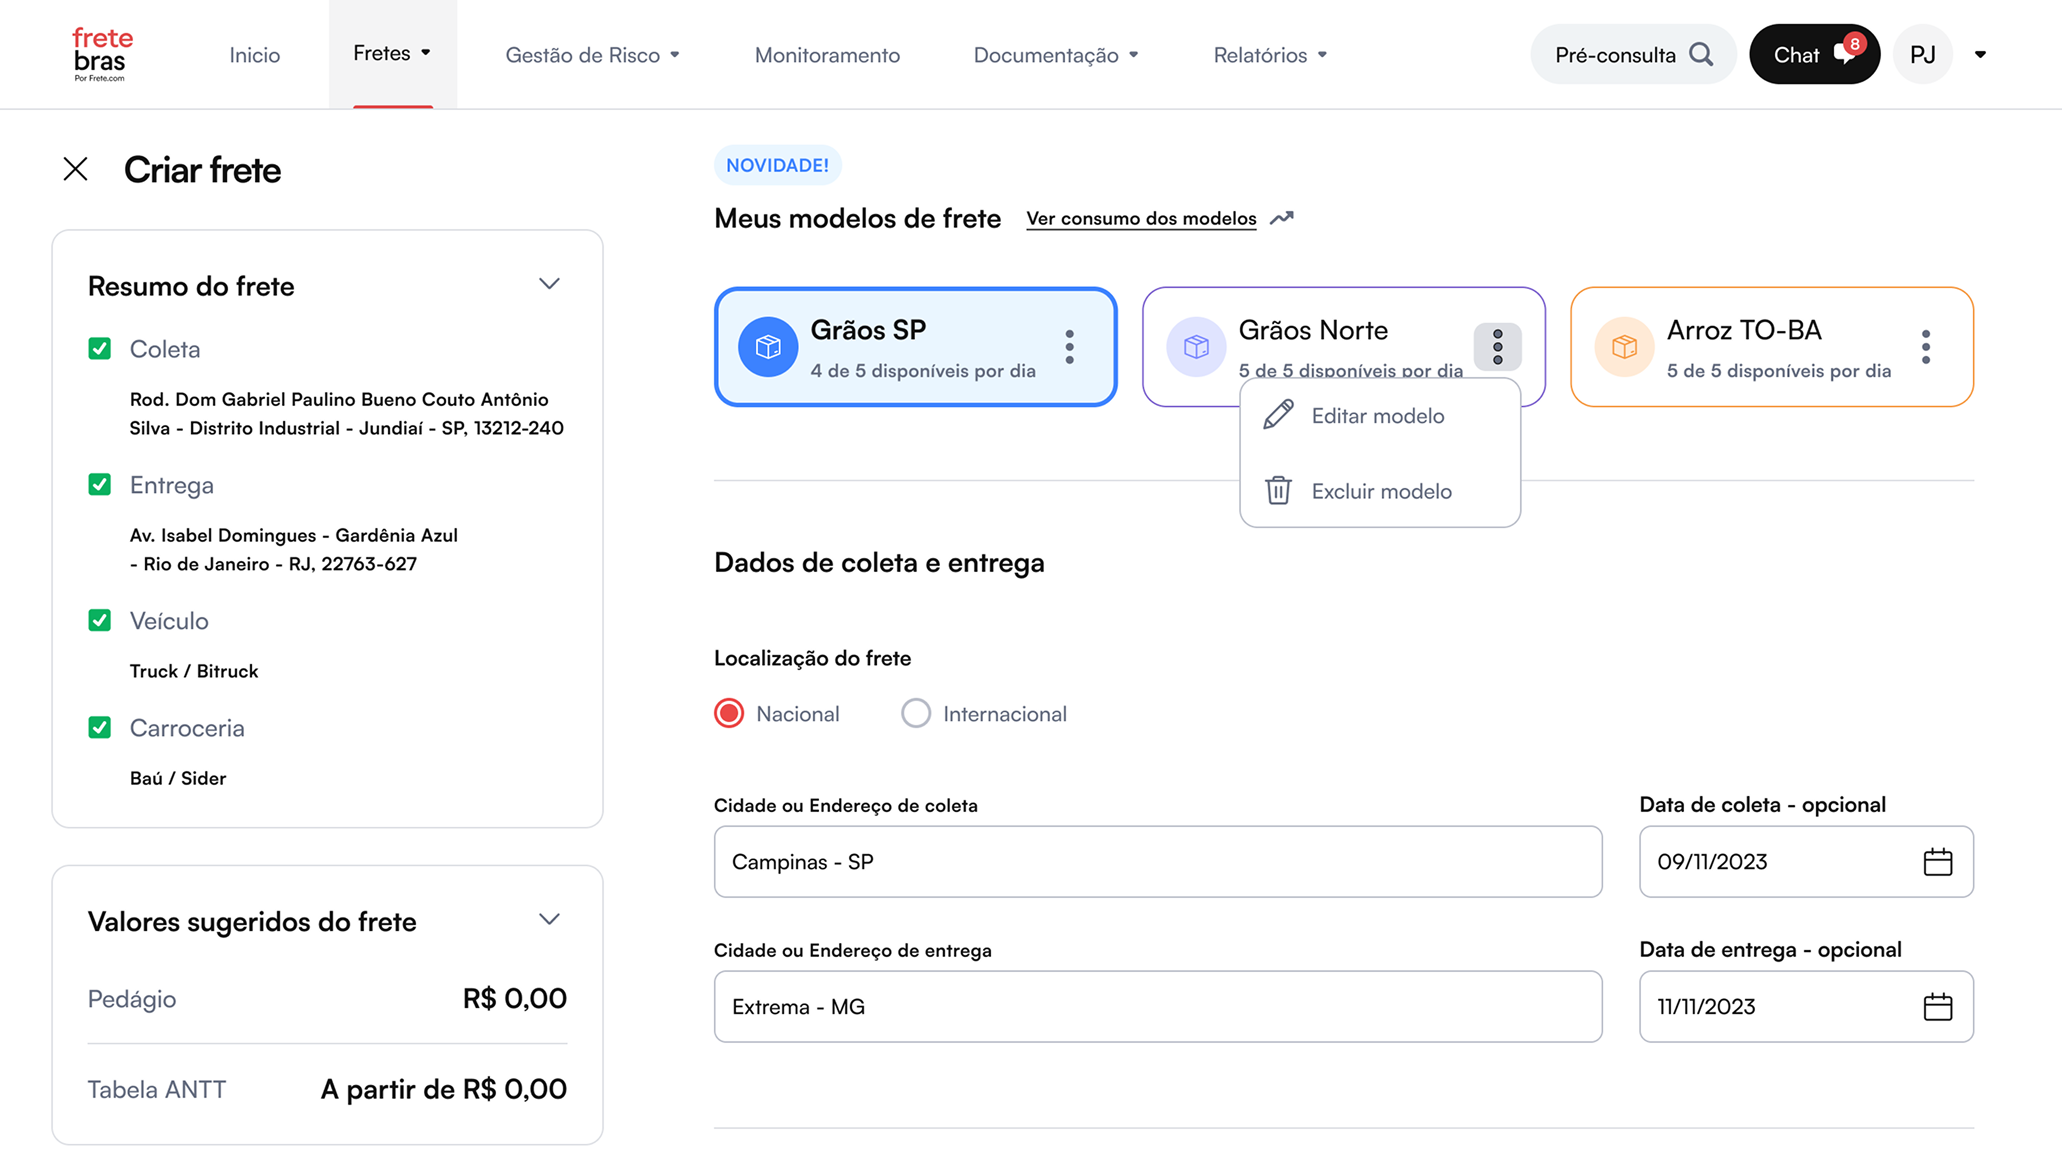
Task: Click the Cidade ou Endereço de coleta field
Action: [x=1157, y=861]
